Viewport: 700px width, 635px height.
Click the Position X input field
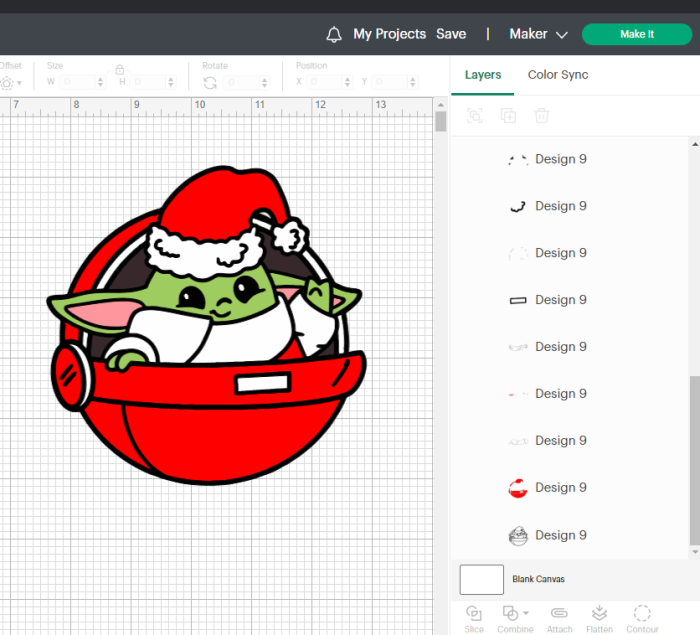coord(325,82)
